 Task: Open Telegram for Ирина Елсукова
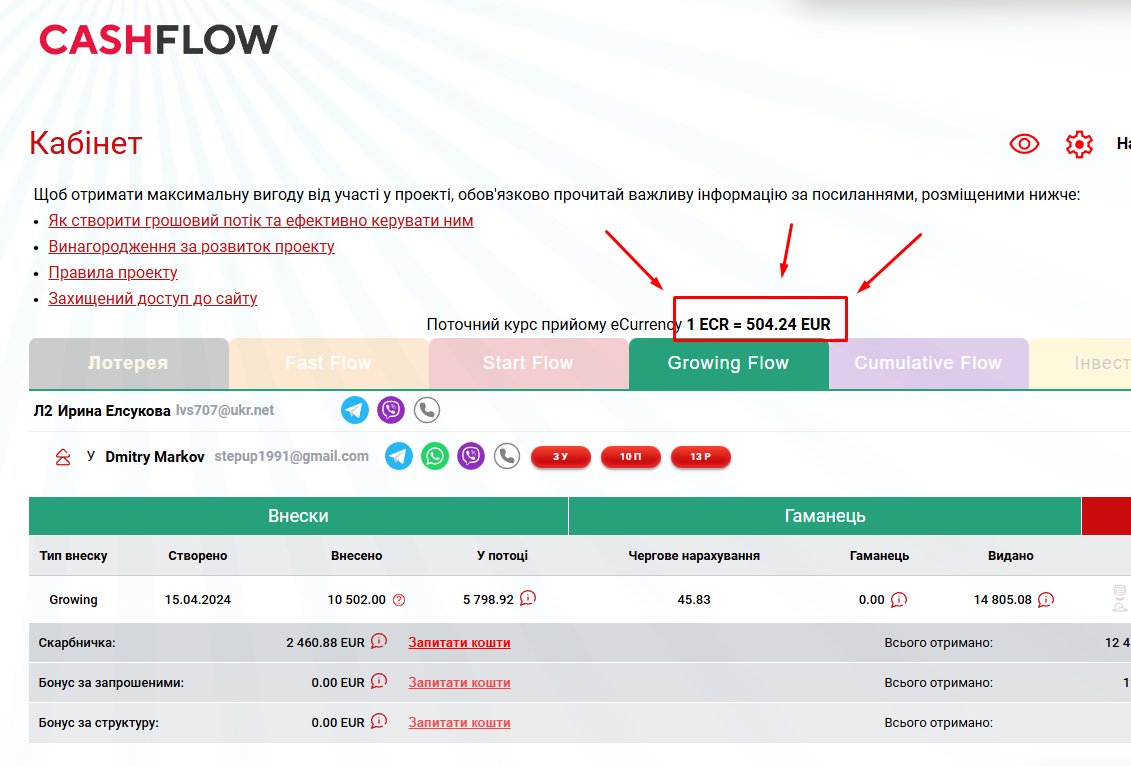(354, 410)
